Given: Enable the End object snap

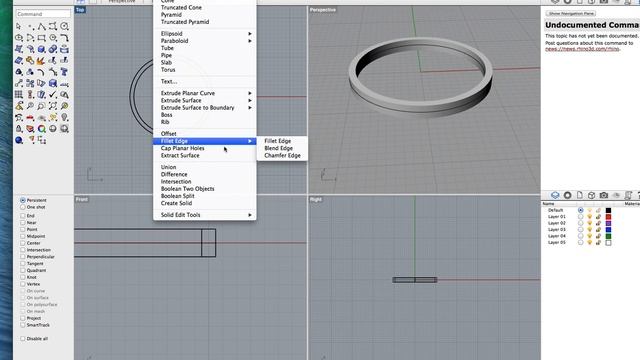Looking at the screenshot, I should pyautogui.click(x=23, y=216).
